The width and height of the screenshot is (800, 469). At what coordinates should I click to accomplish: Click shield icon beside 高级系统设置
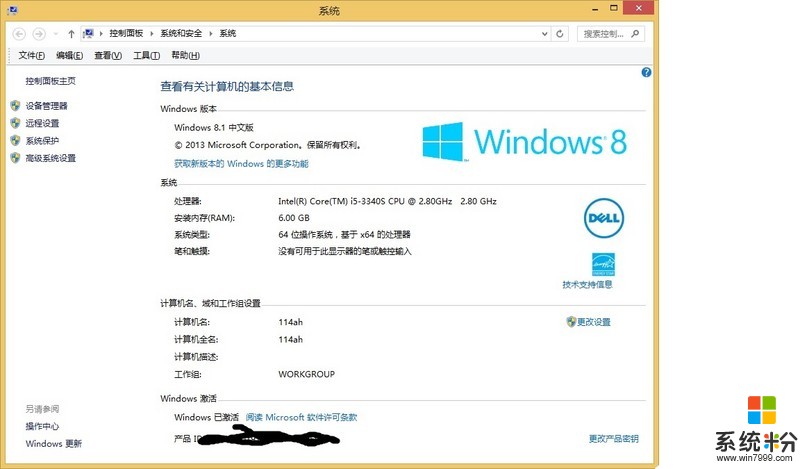pos(15,158)
